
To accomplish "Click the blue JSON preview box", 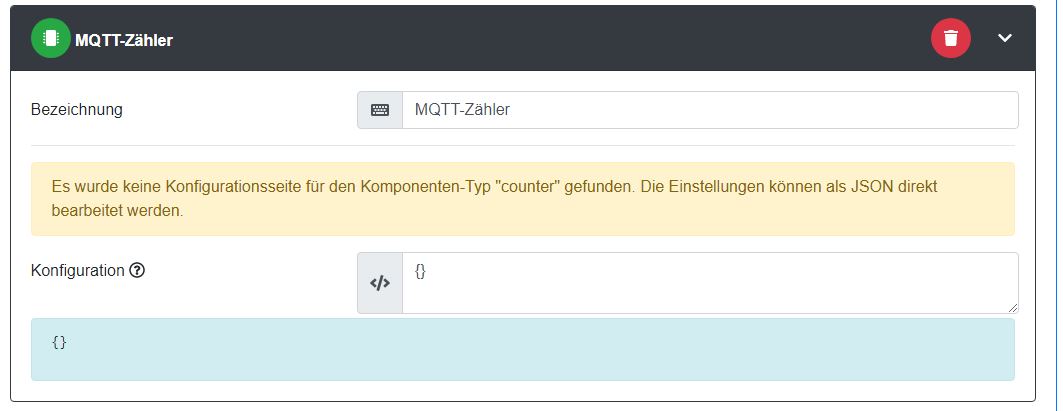I will pyautogui.click(x=522, y=349).
